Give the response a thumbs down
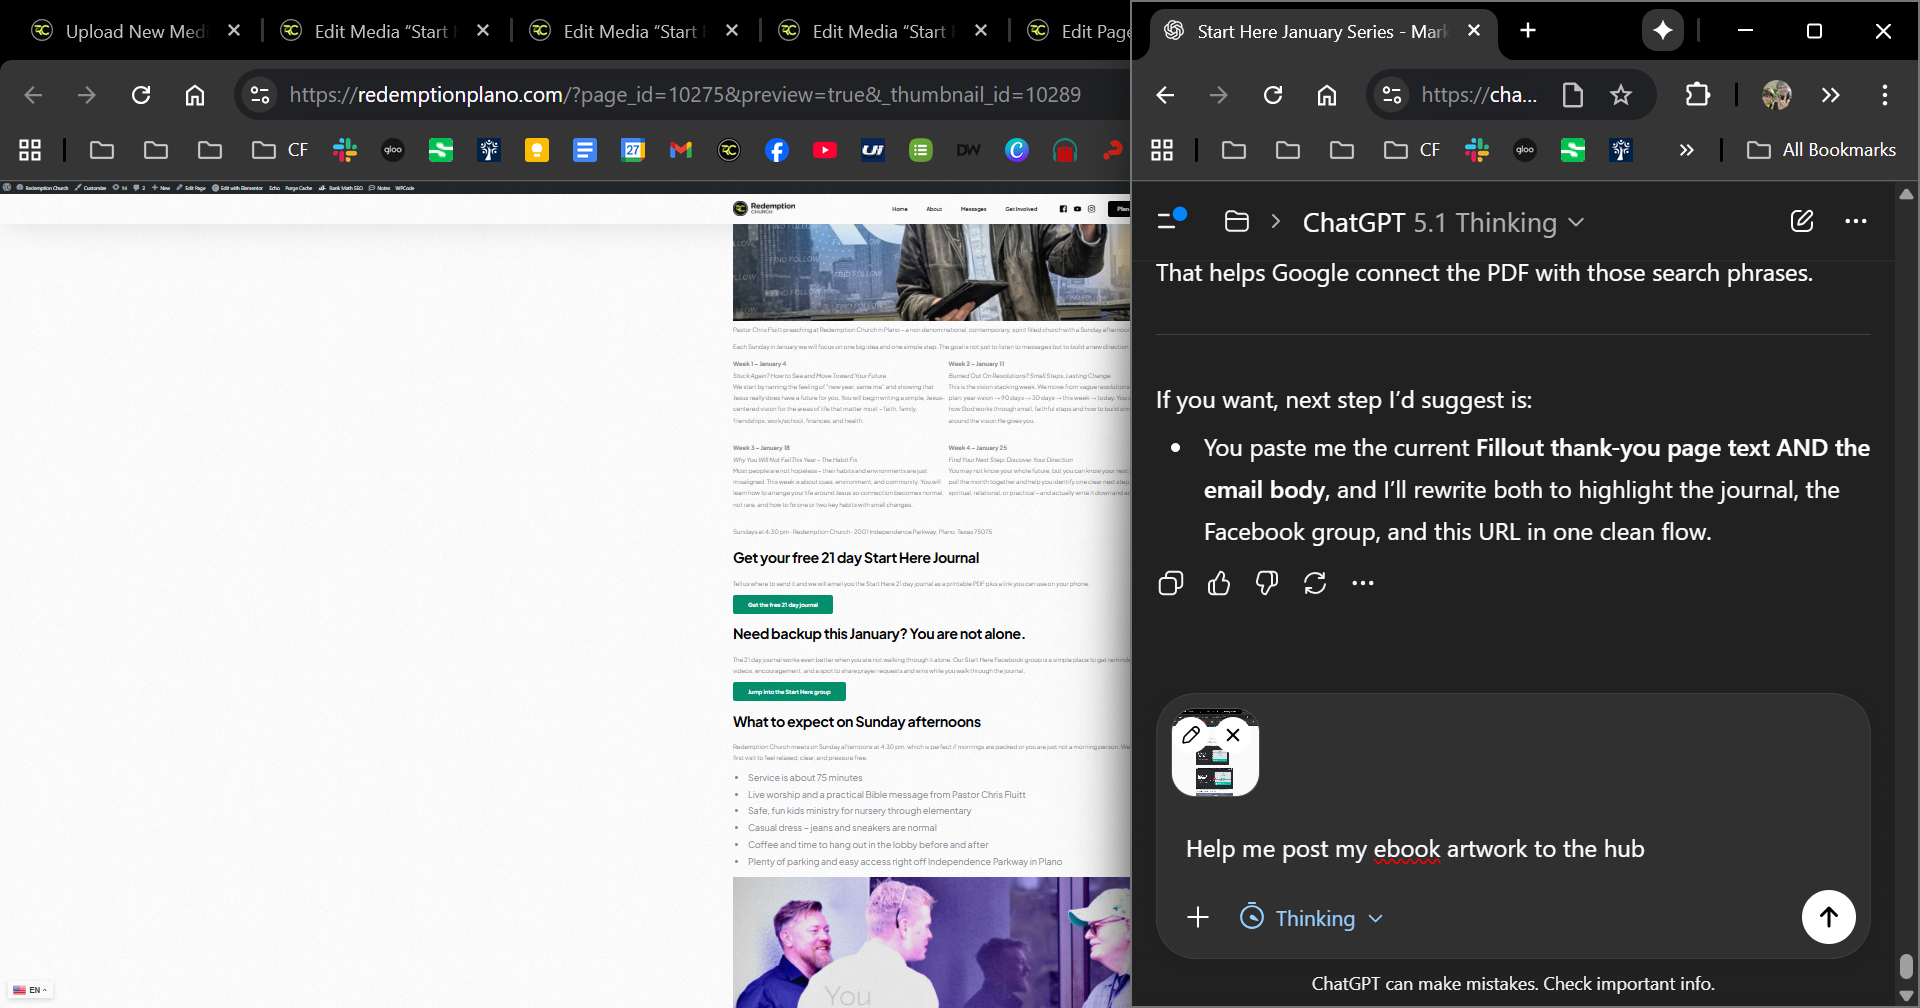This screenshot has width=1920, height=1008. pyautogui.click(x=1266, y=583)
